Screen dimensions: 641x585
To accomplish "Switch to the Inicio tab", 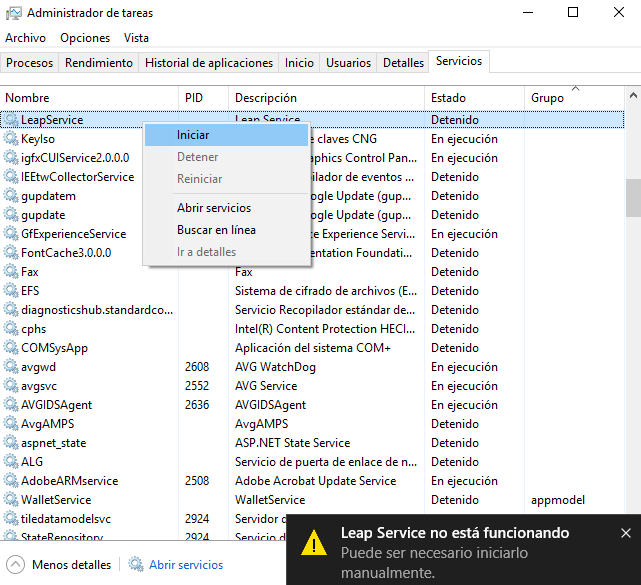I will [x=299, y=63].
